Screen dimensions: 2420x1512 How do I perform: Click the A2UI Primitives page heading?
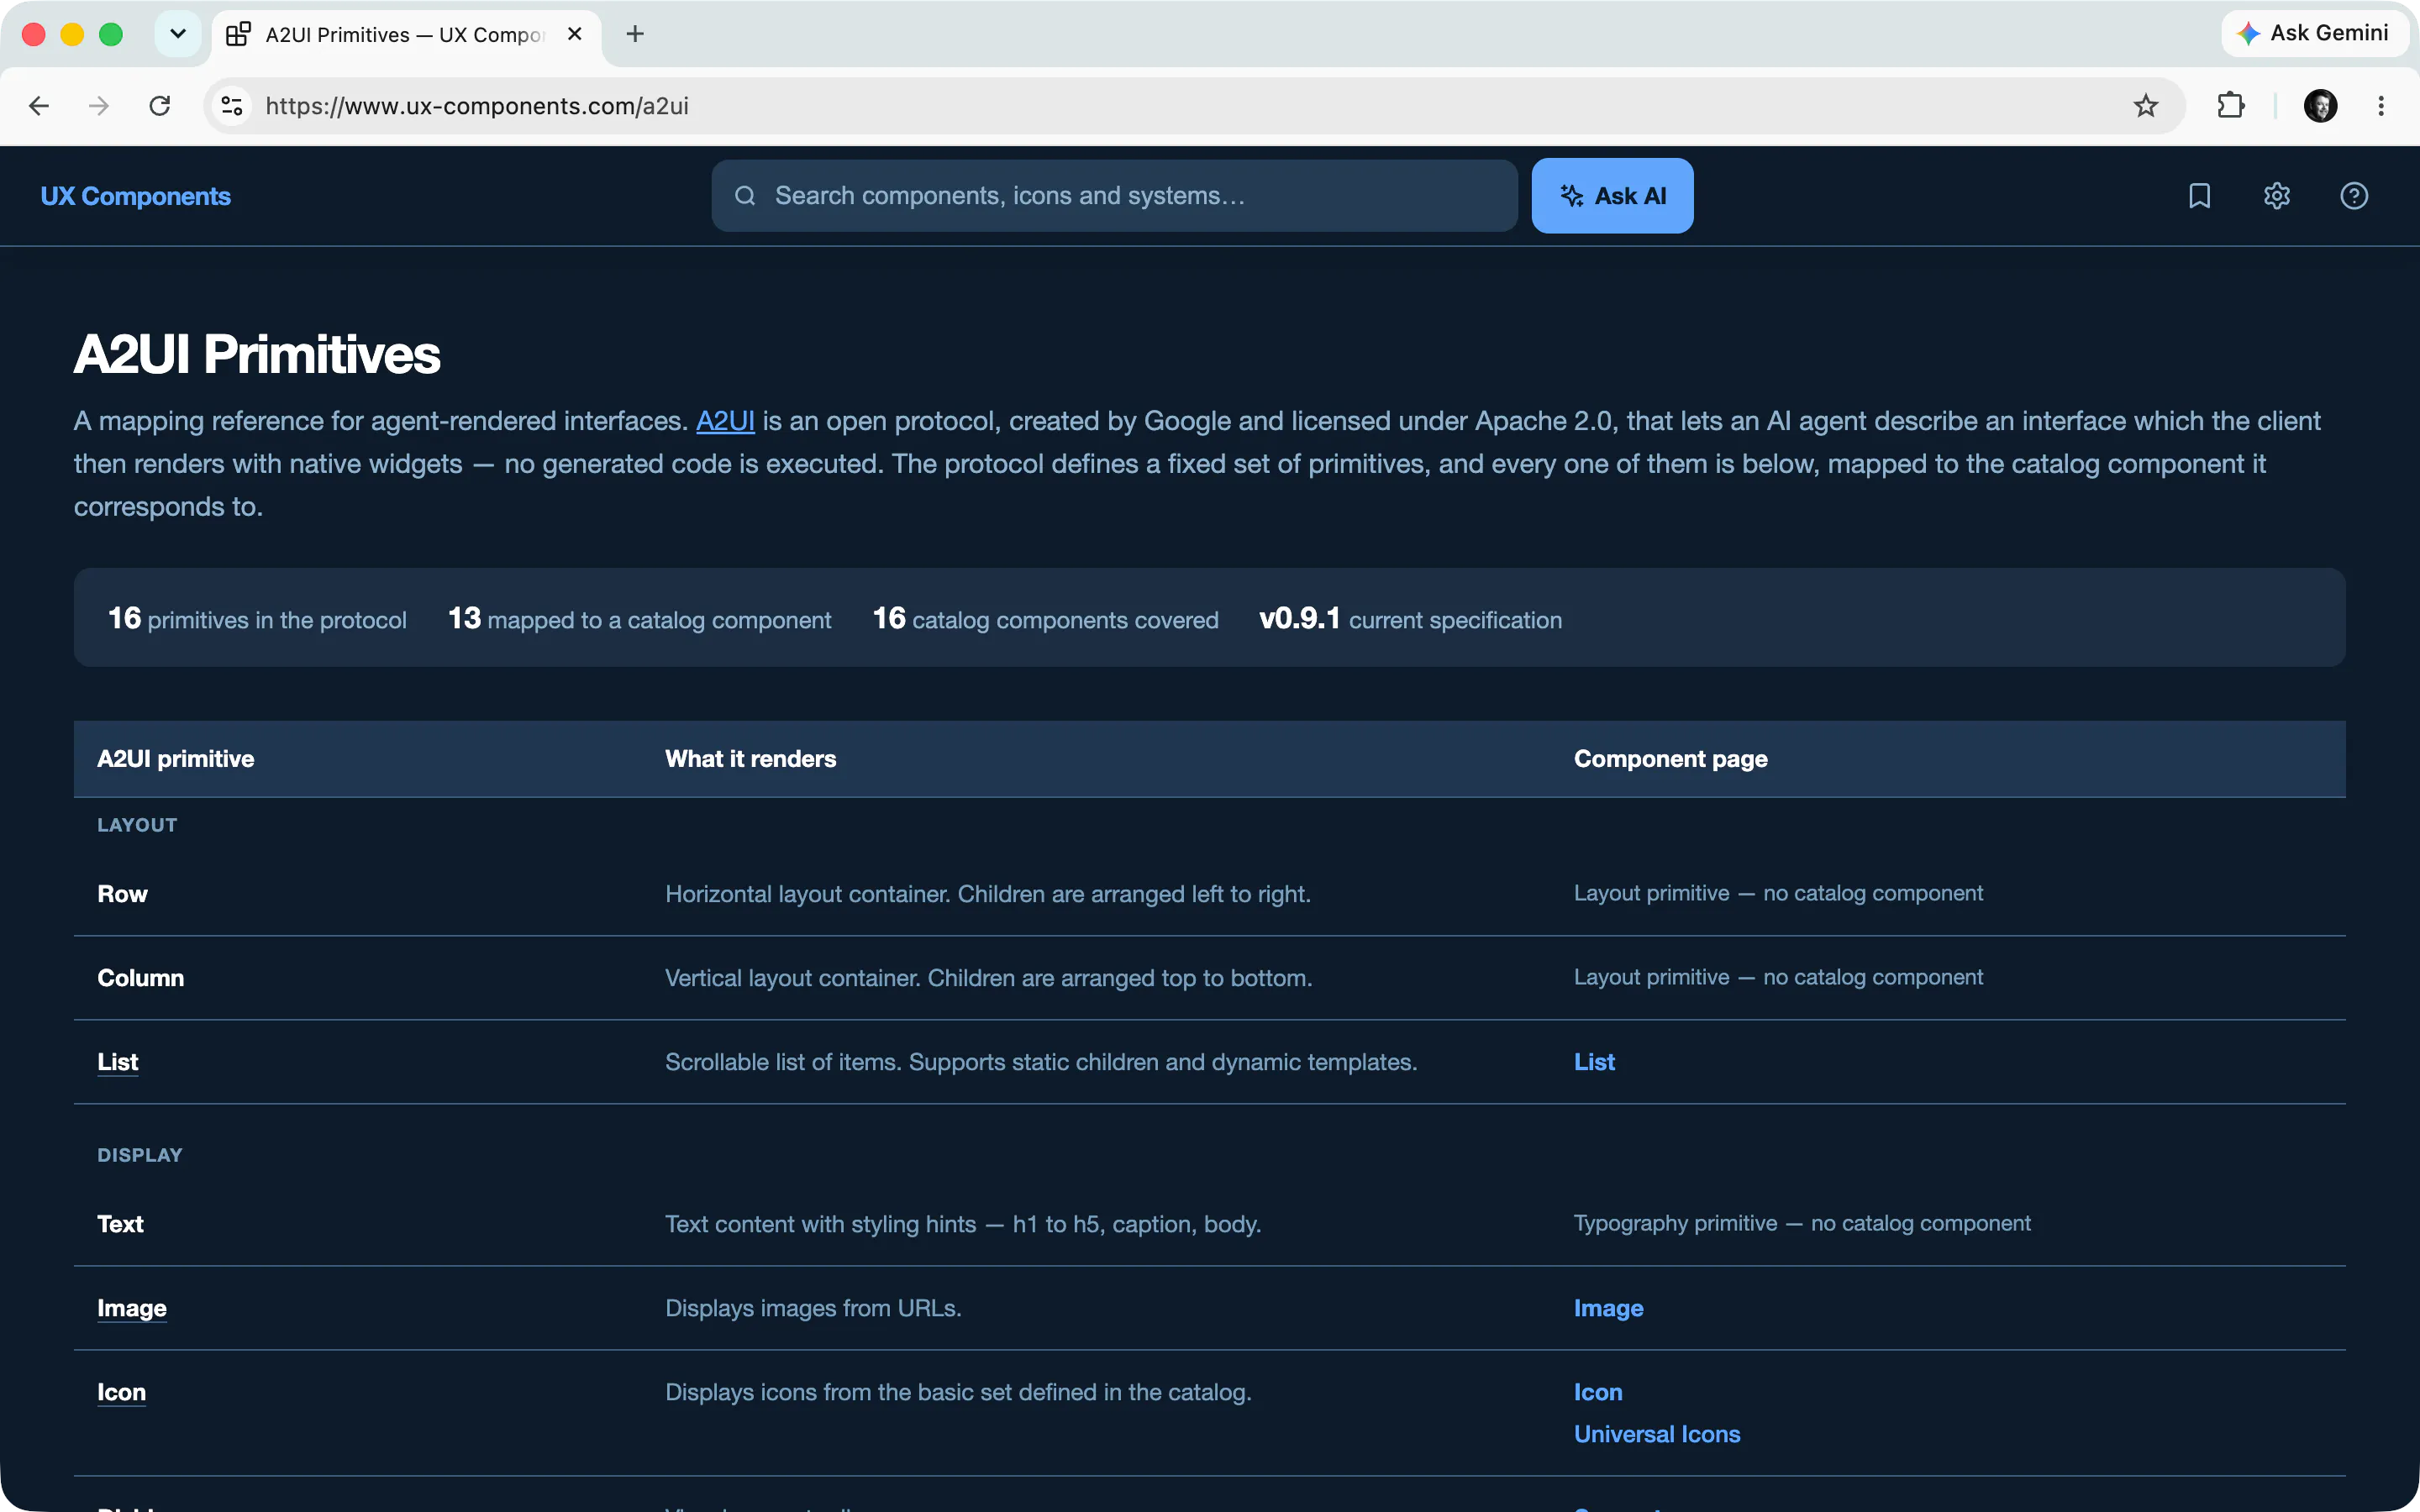(257, 354)
